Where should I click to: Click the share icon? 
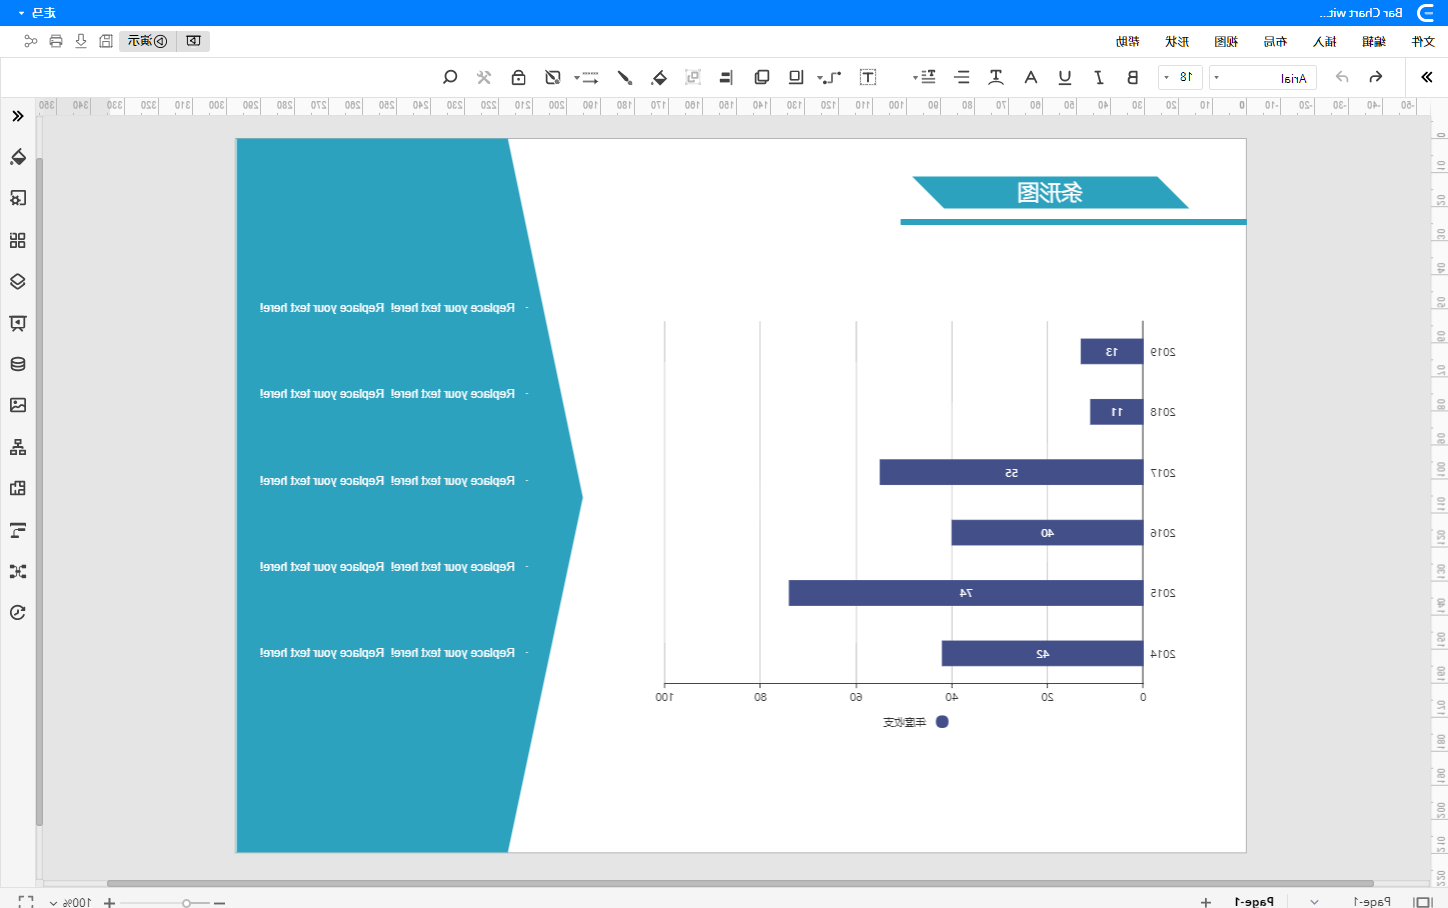point(31,41)
